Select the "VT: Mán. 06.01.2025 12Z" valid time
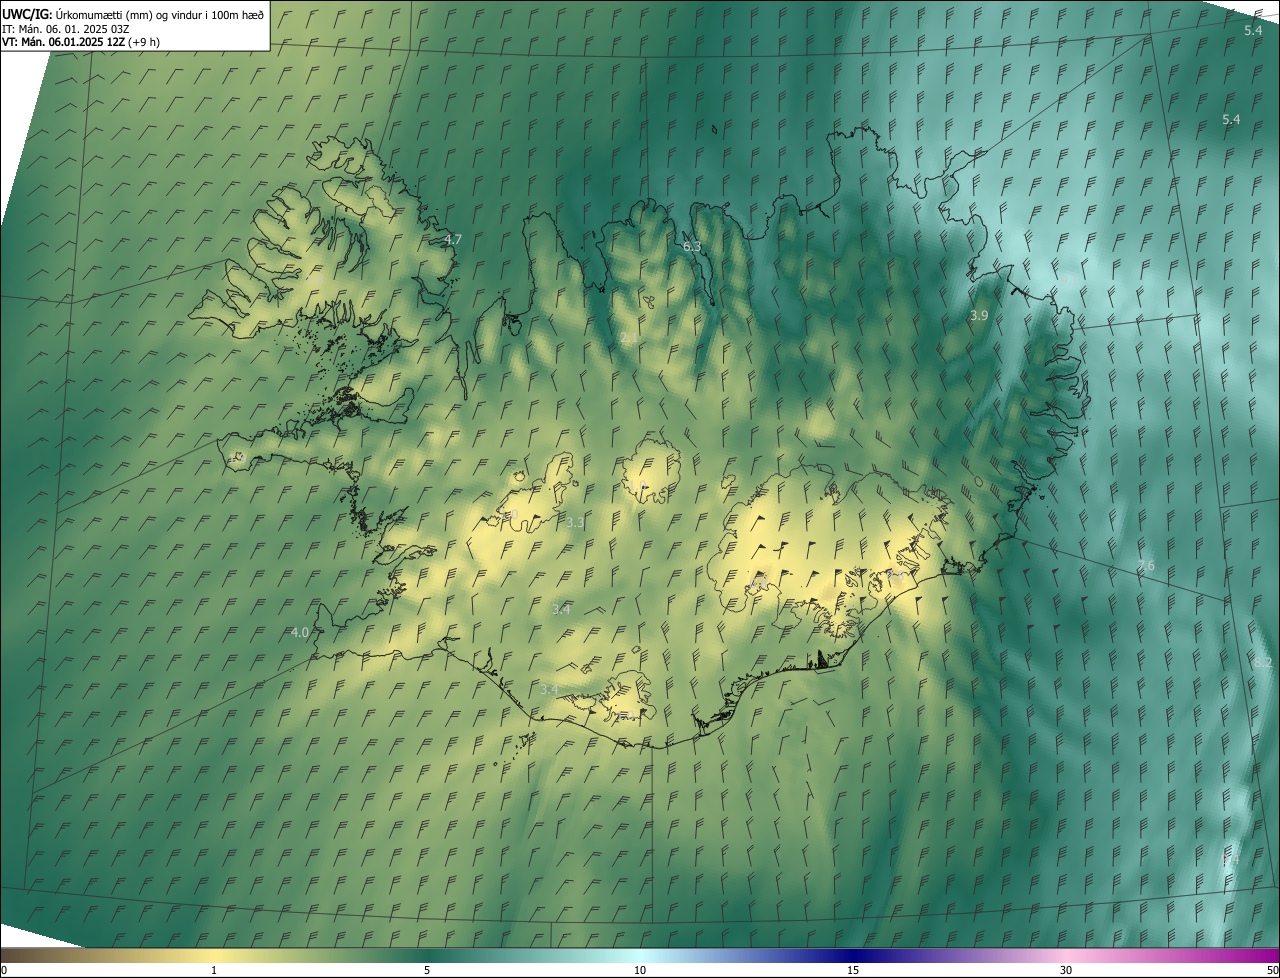The height and width of the screenshot is (978, 1280). [63, 42]
